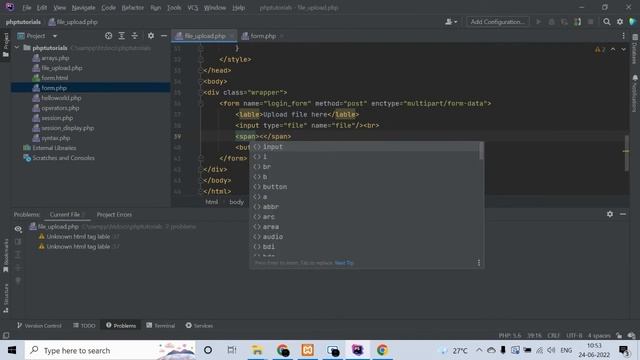This screenshot has width=640, height=360.
Task: Click Select Opened File target icon
Action: click(109, 36)
